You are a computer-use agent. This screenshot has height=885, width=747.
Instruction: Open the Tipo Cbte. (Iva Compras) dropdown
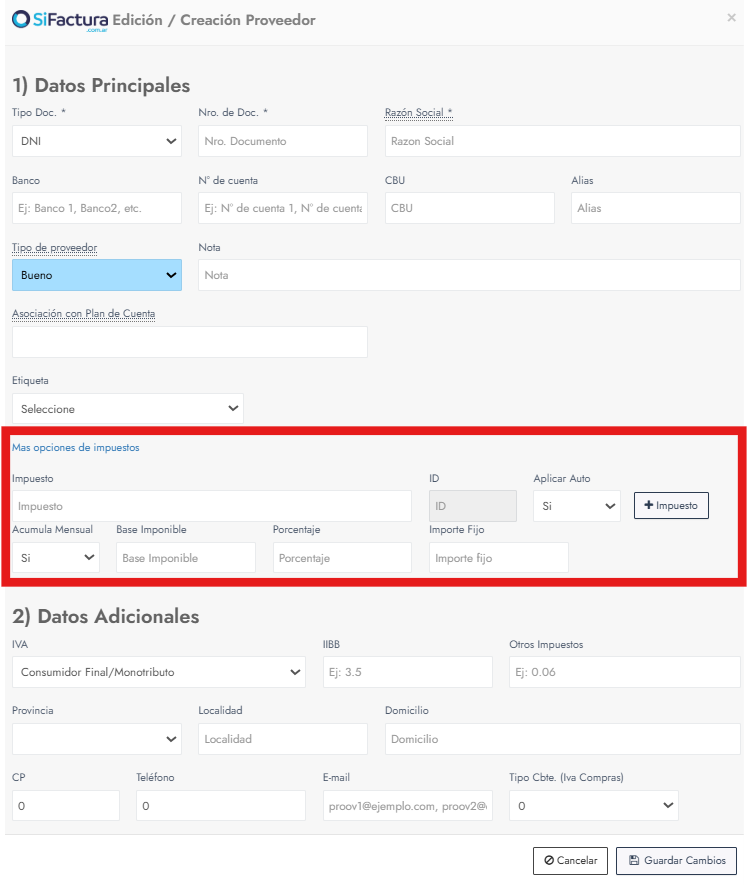tap(593, 805)
